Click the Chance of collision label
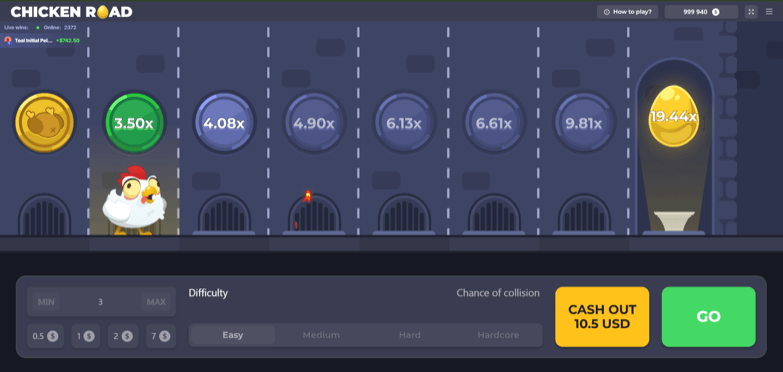783x372 pixels. pos(498,293)
